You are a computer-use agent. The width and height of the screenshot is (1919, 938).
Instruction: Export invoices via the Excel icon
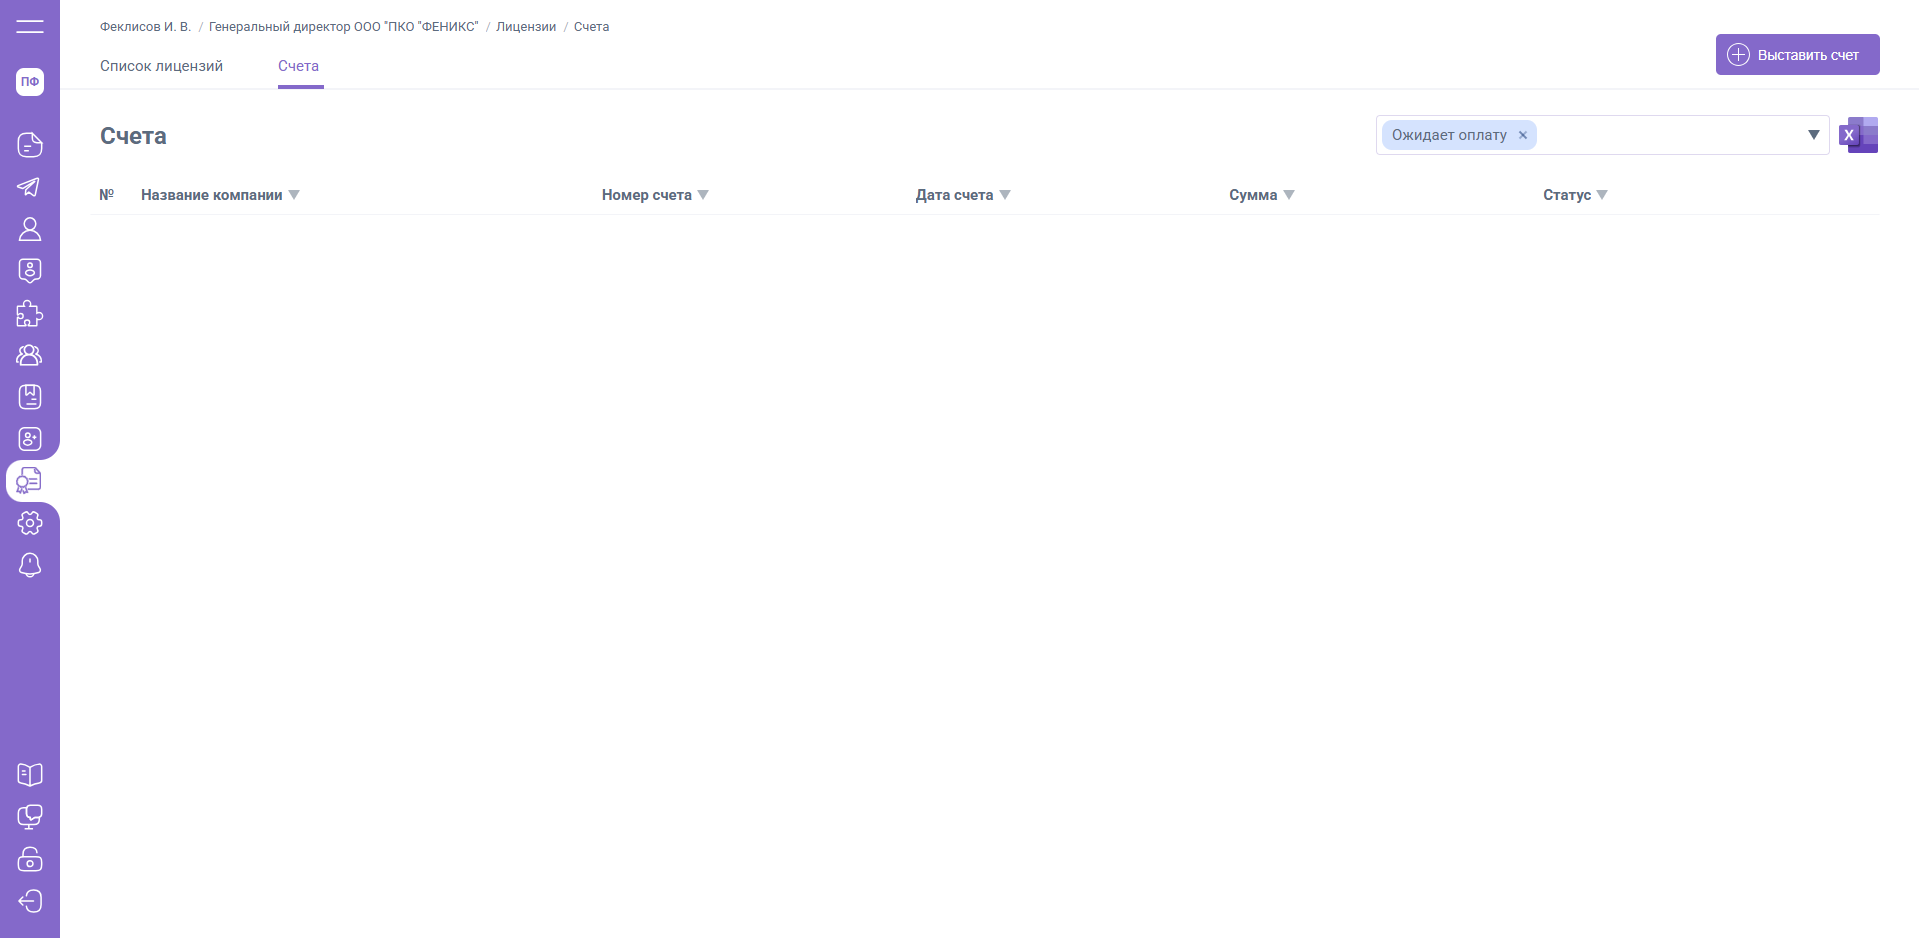point(1858,135)
